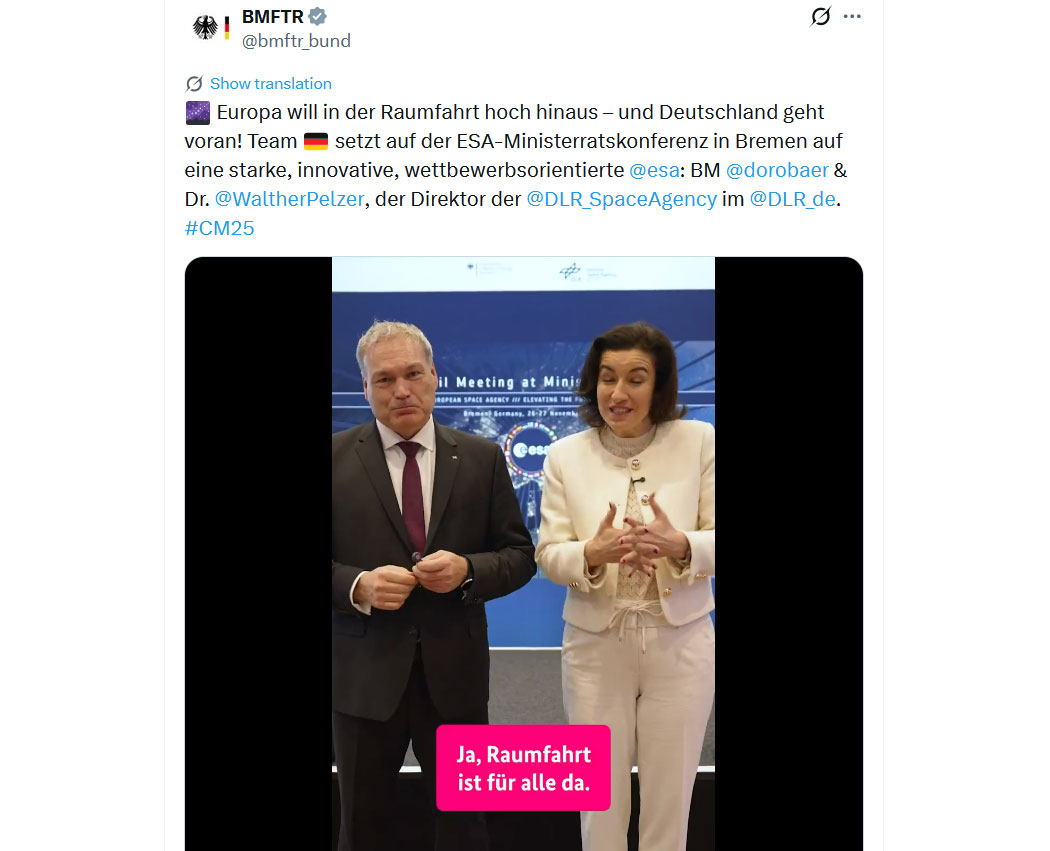
Task: Open the @DLR_de mention
Action: point(792,199)
